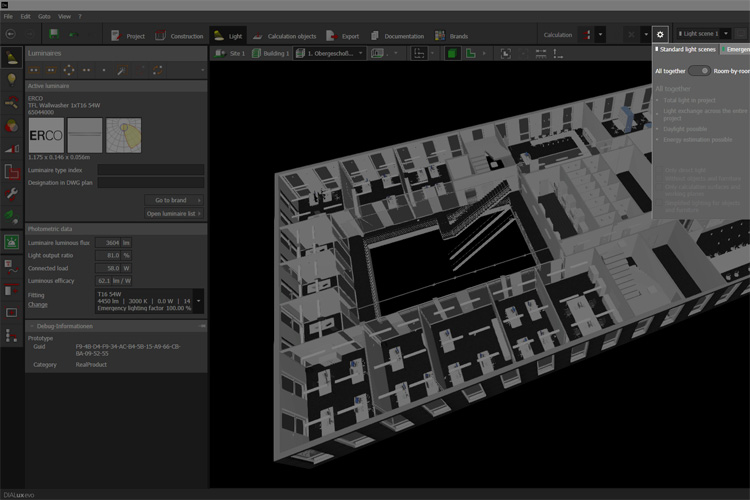The image size is (750, 500).
Task: Click the Change fitting link
Action: (37, 304)
